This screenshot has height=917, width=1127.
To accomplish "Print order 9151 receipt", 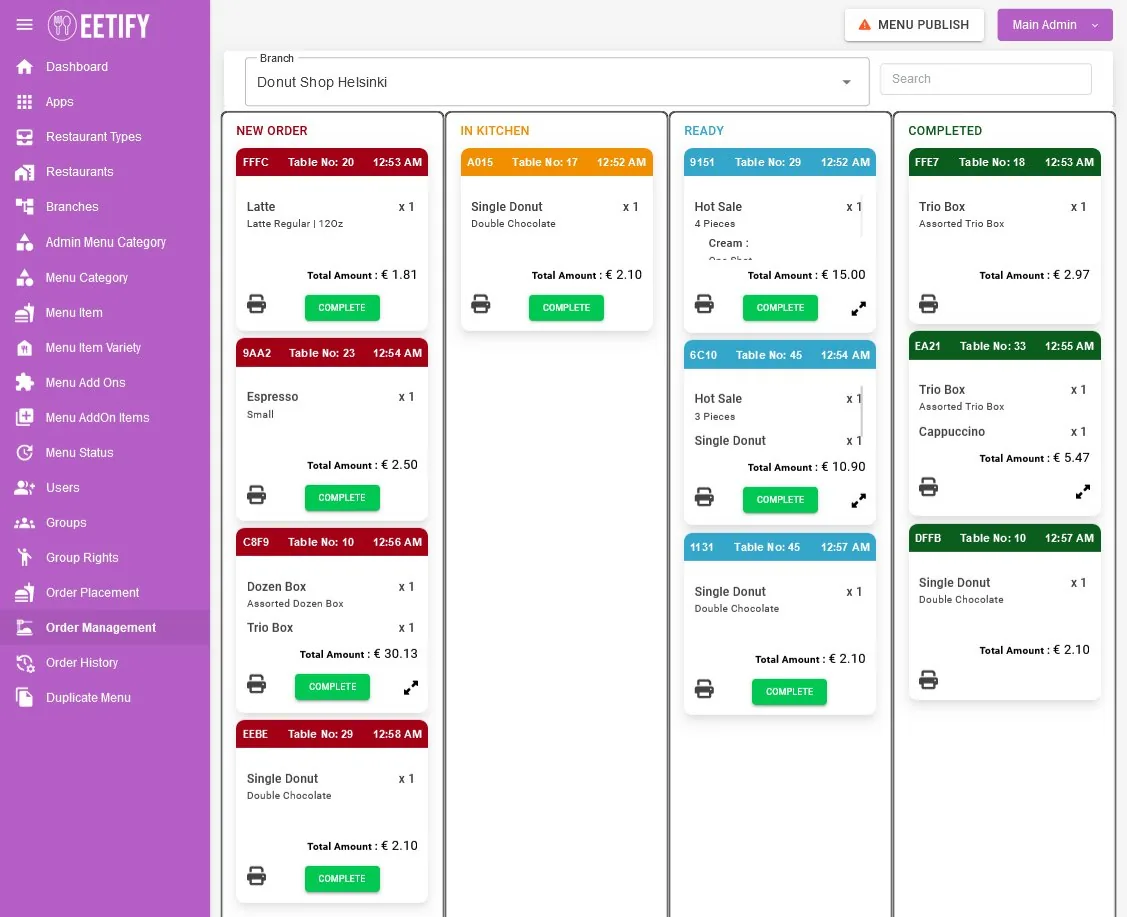I will click(704, 304).
